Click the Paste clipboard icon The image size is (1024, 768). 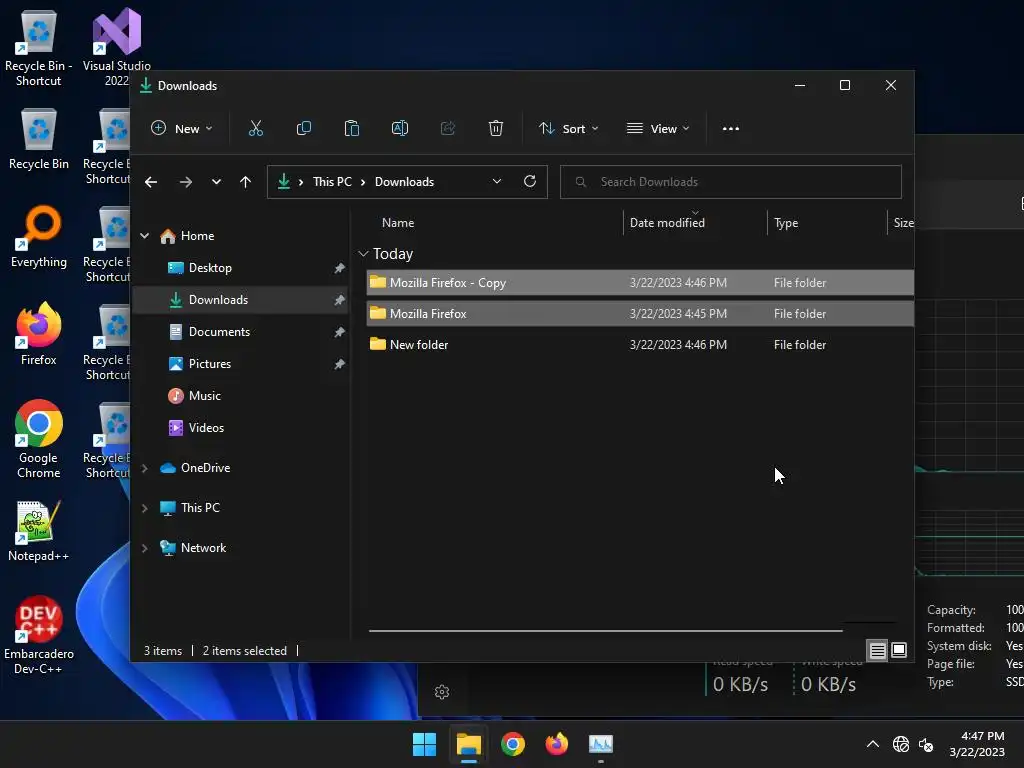(351, 129)
